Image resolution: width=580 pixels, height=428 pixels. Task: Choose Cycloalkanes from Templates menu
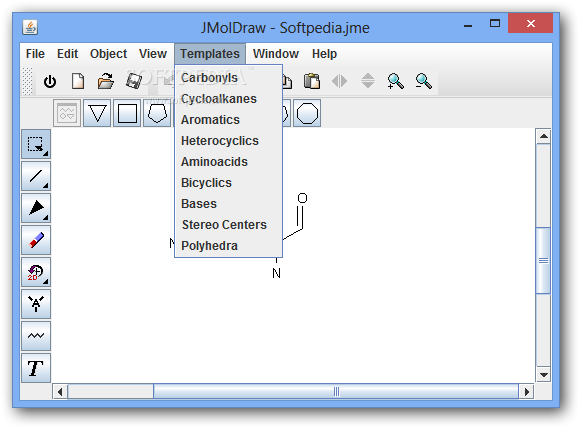[x=228, y=99]
